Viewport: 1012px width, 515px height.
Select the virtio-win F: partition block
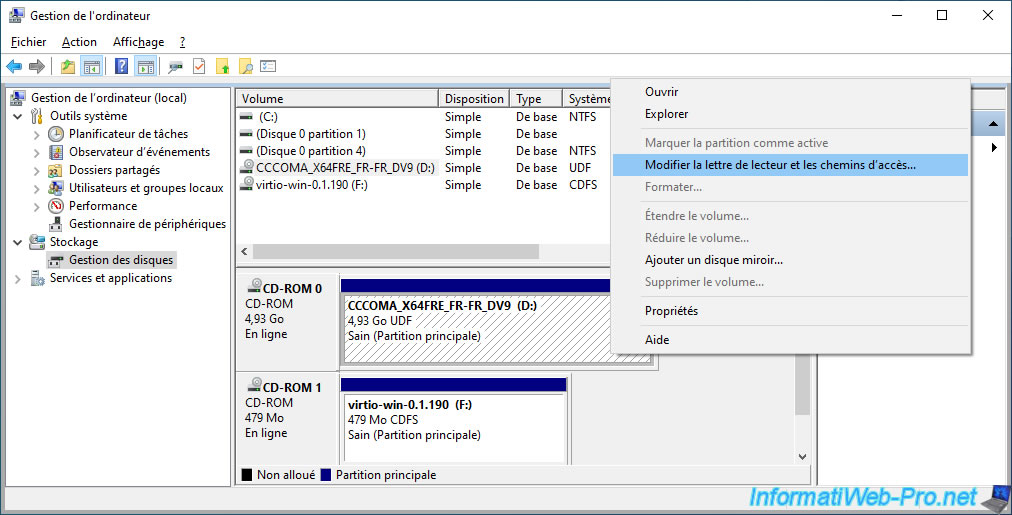[454, 428]
